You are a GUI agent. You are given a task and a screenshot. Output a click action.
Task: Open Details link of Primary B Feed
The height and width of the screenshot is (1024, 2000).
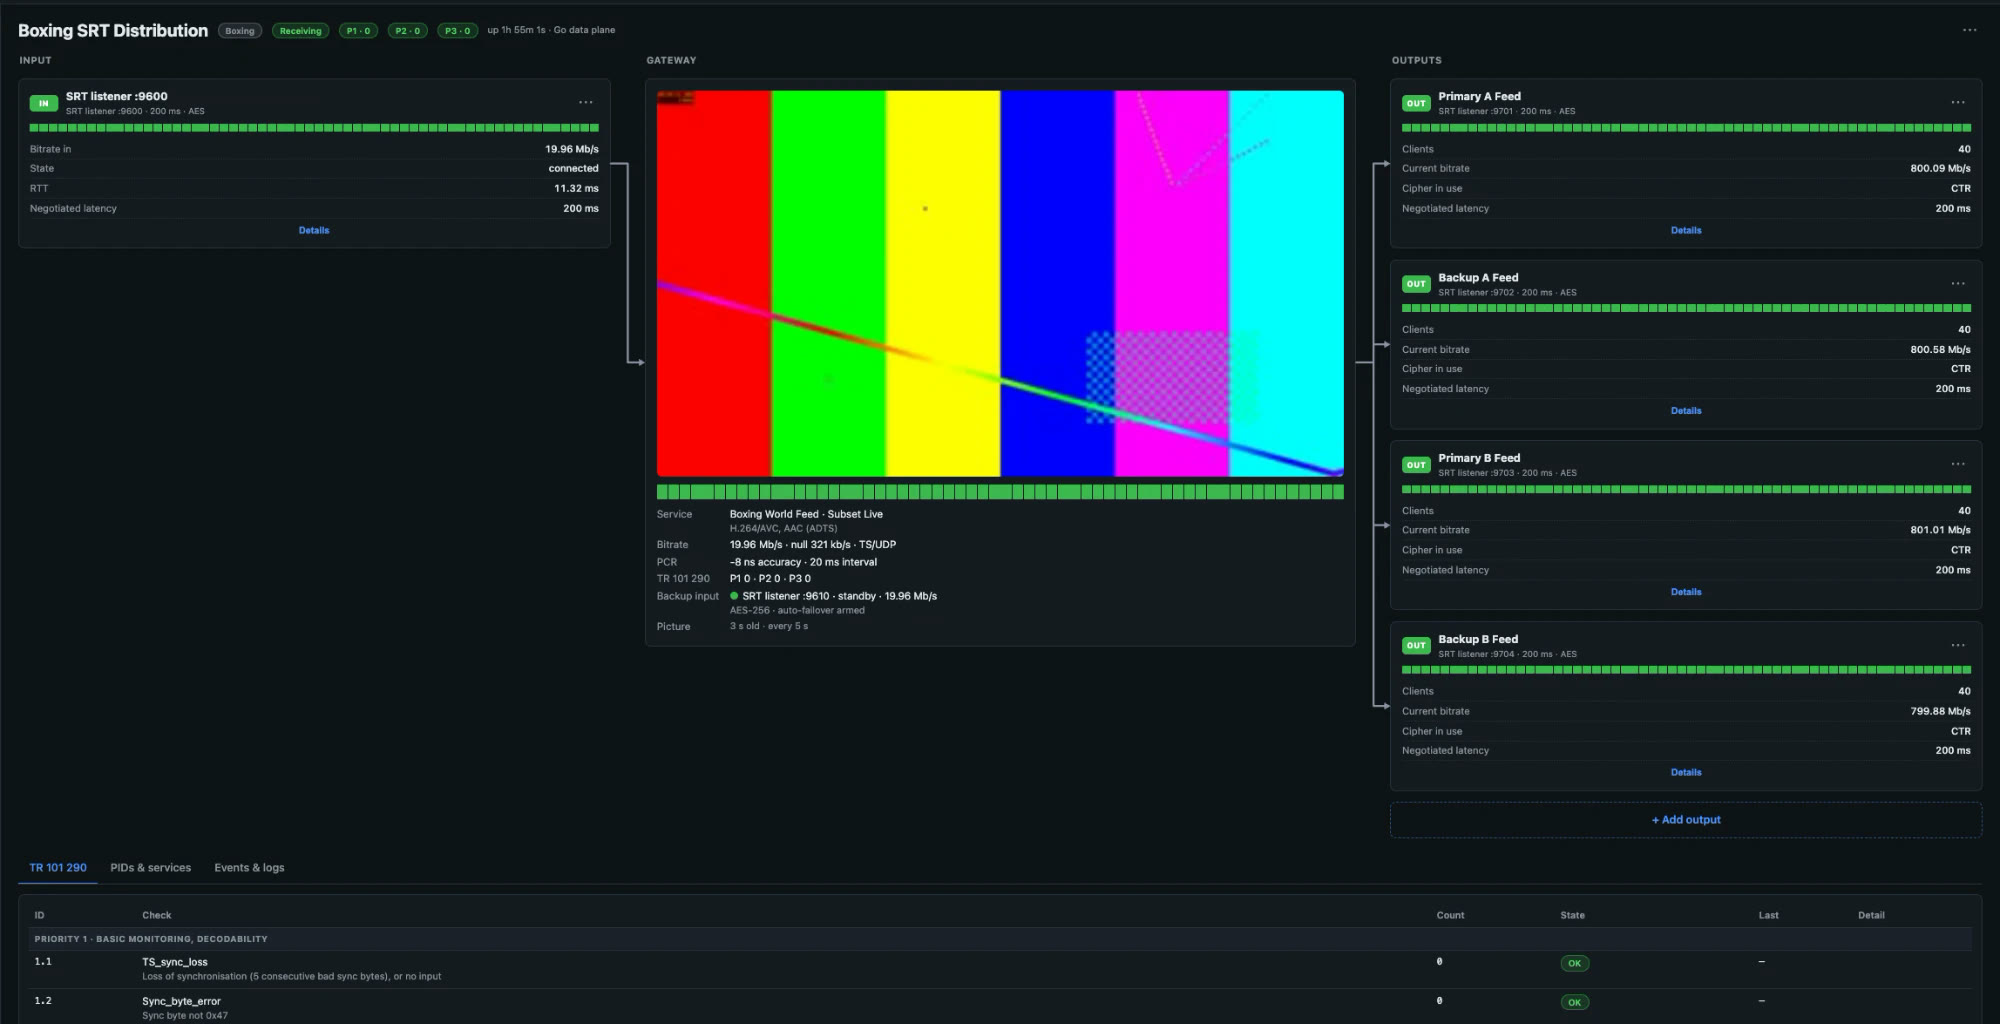click(1686, 592)
